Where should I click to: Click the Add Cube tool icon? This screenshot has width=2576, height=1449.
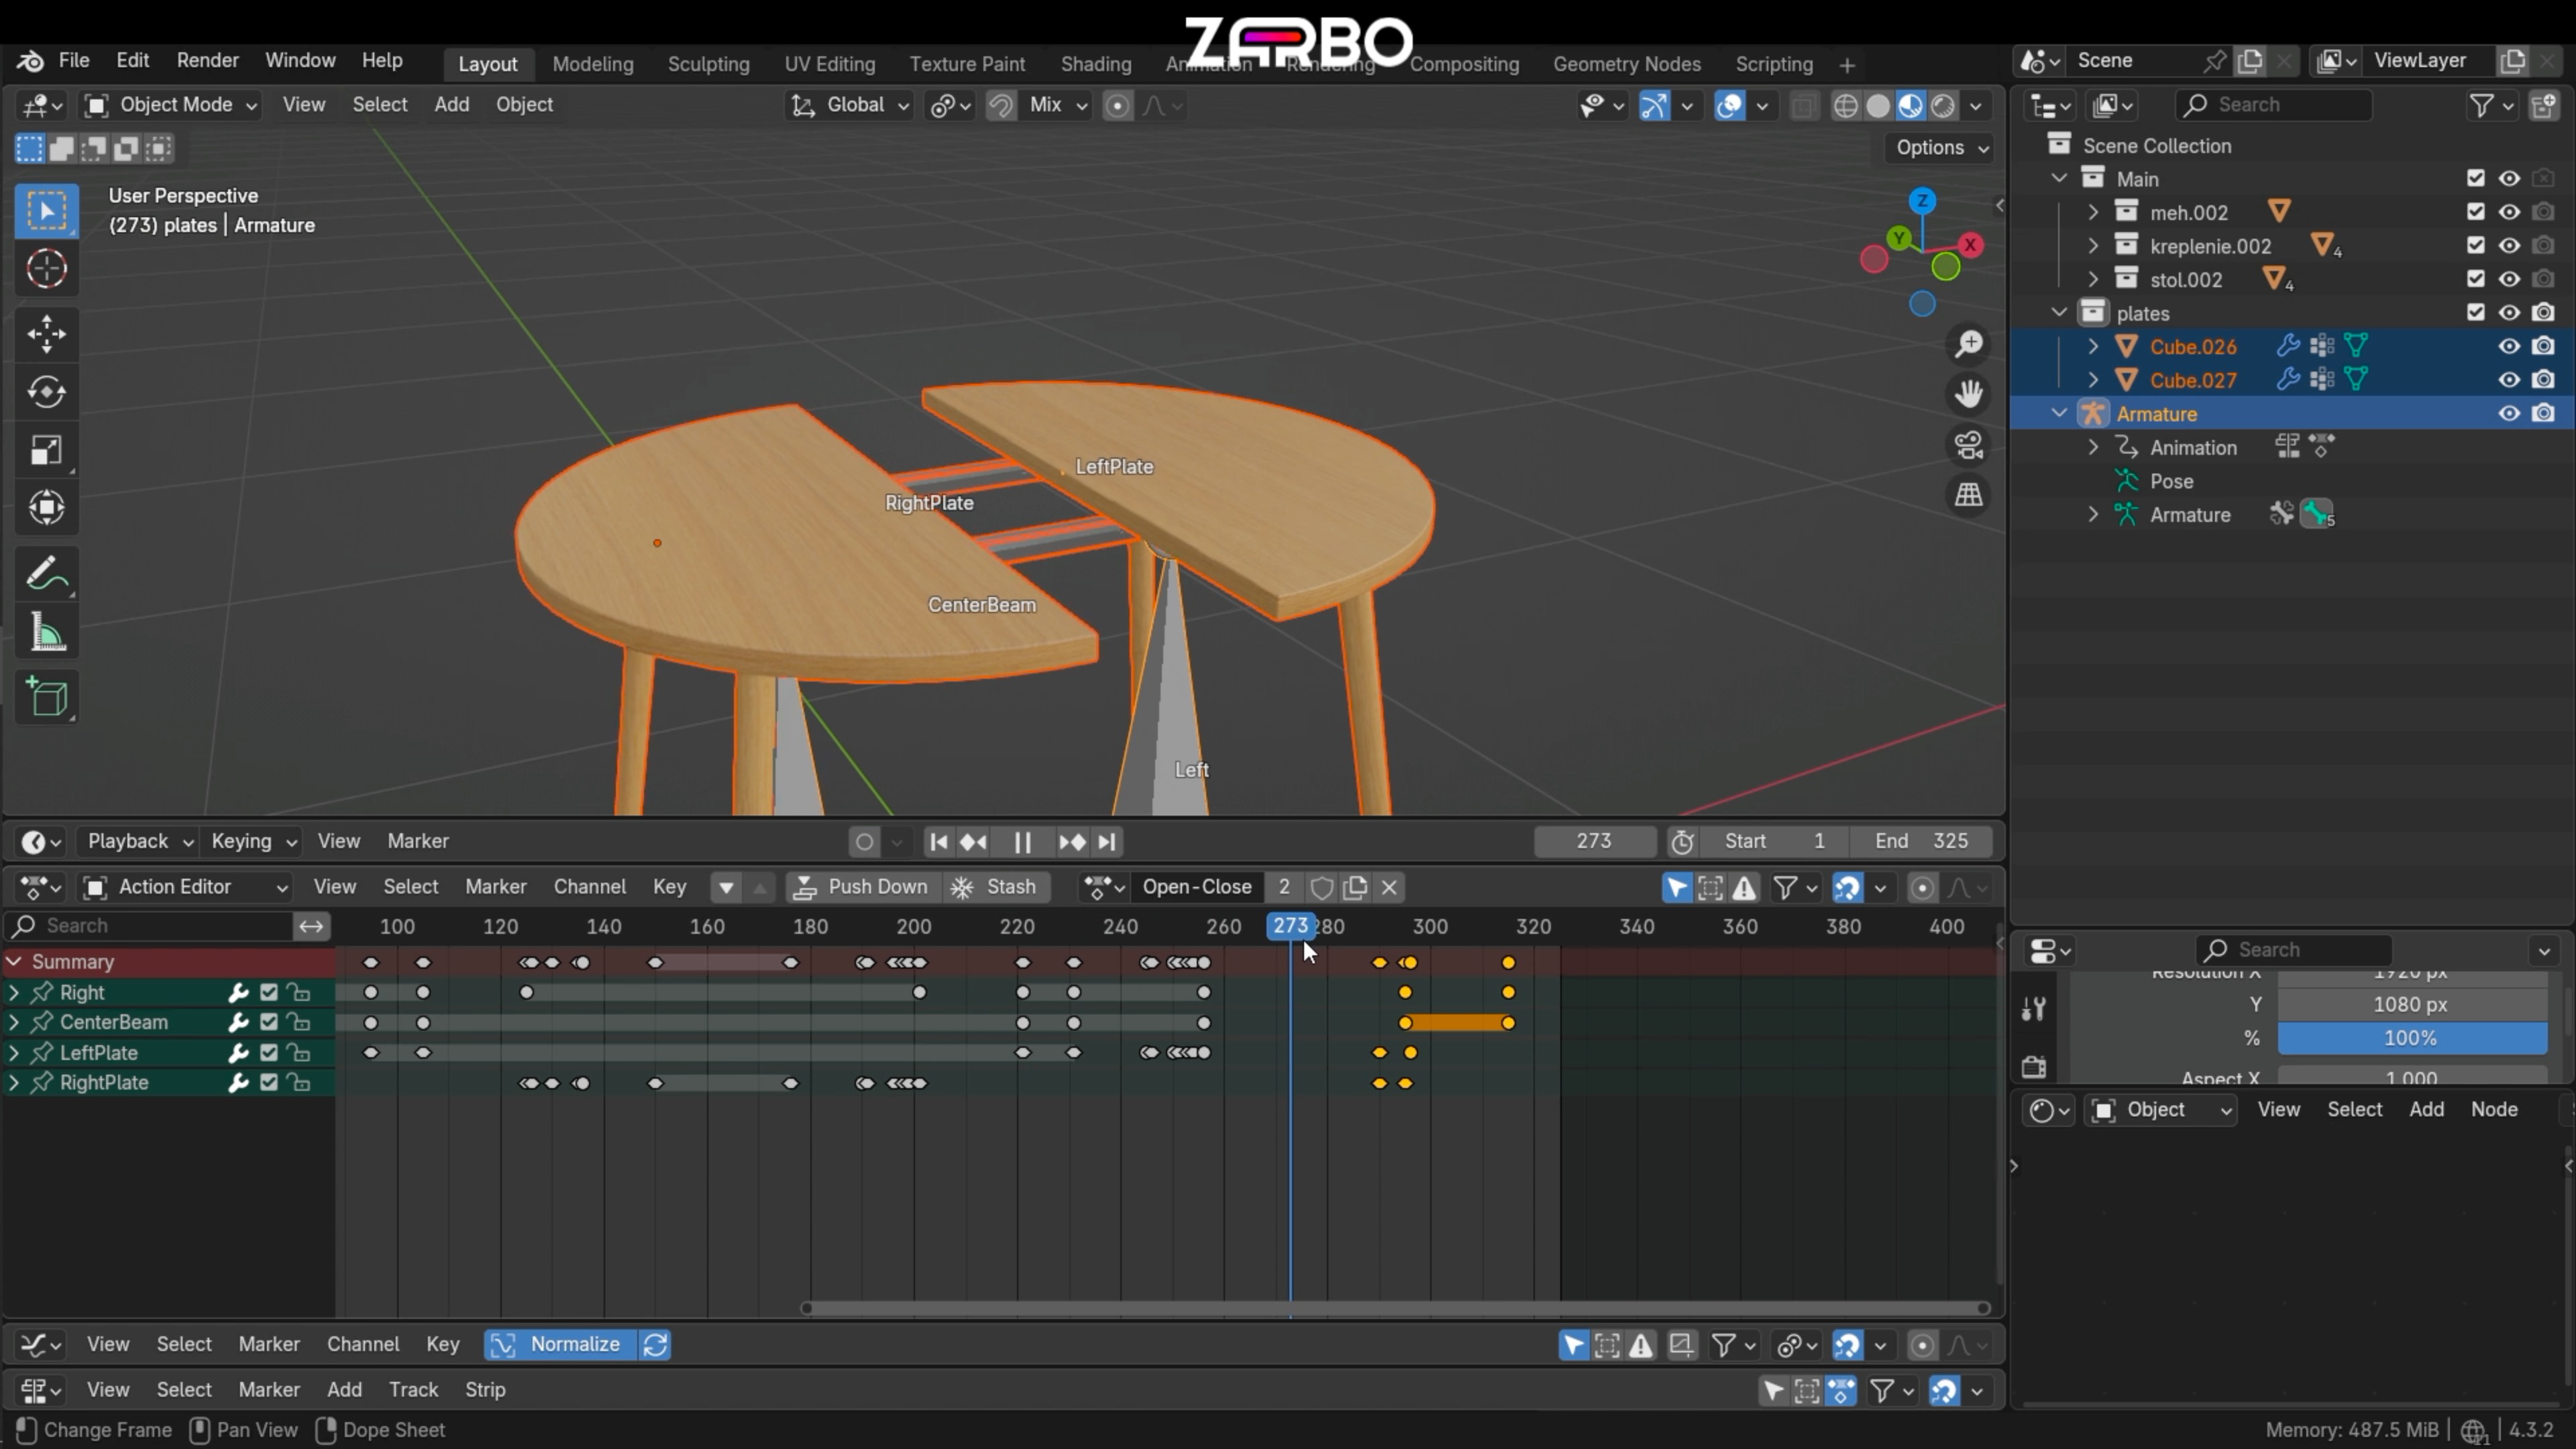coord(46,697)
